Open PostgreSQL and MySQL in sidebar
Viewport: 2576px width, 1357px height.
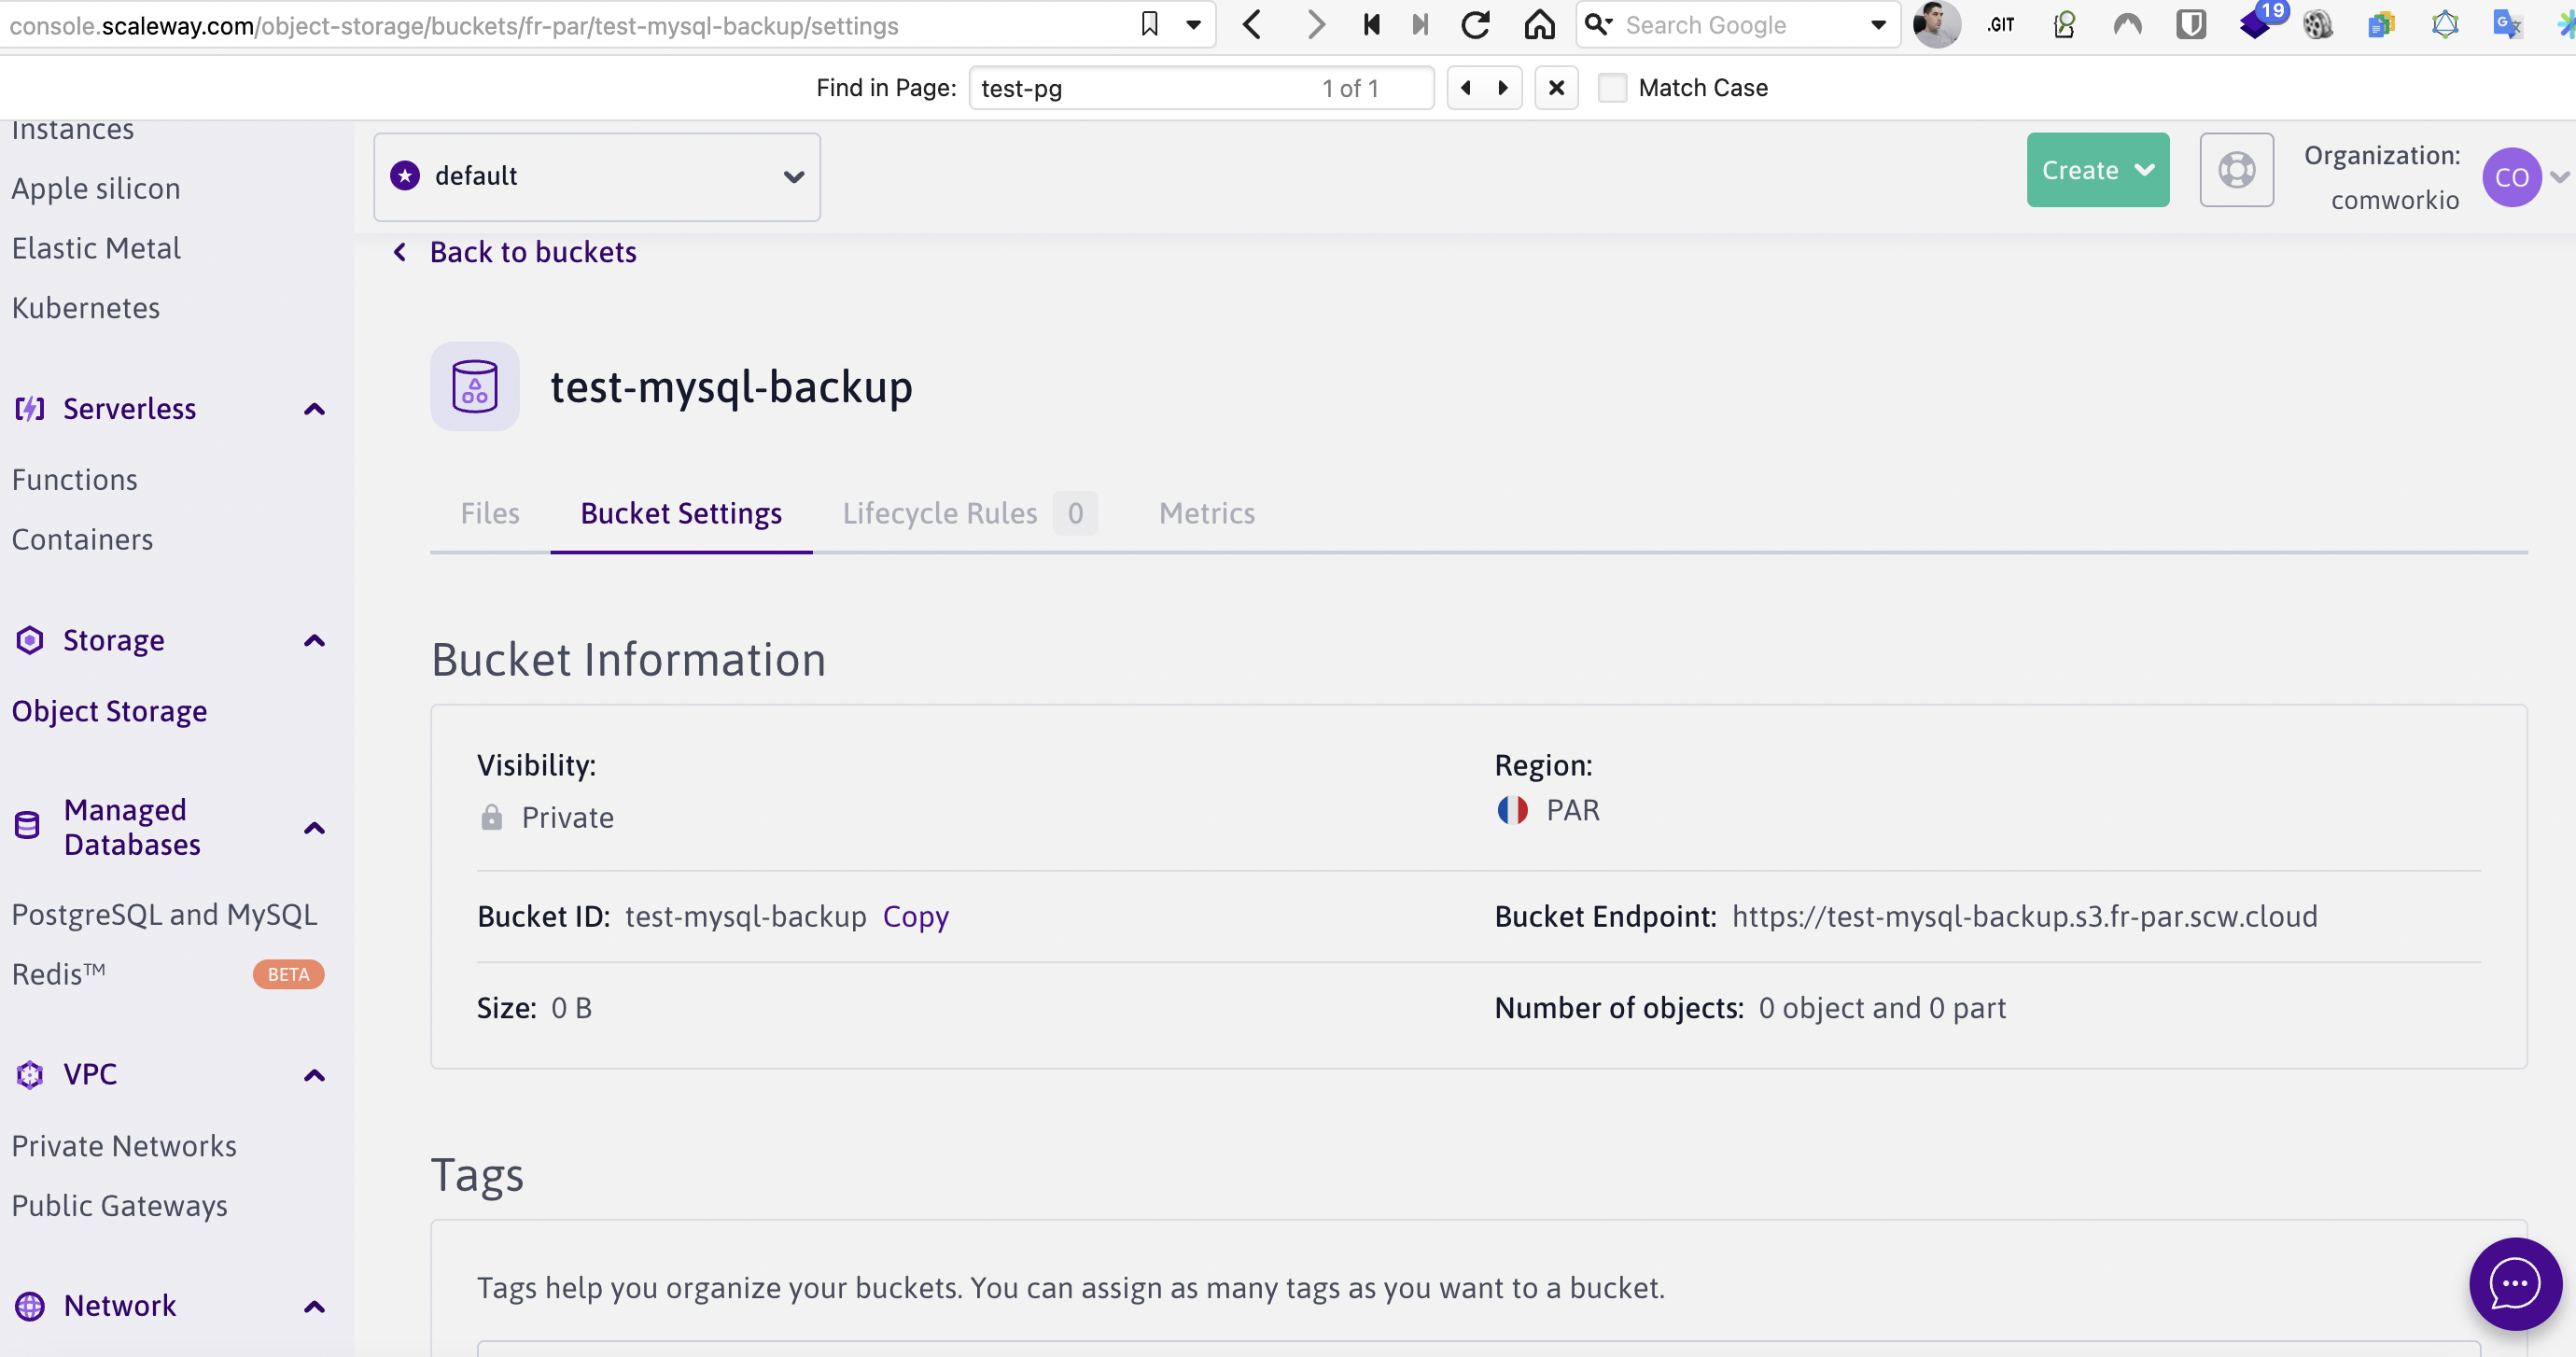[165, 915]
